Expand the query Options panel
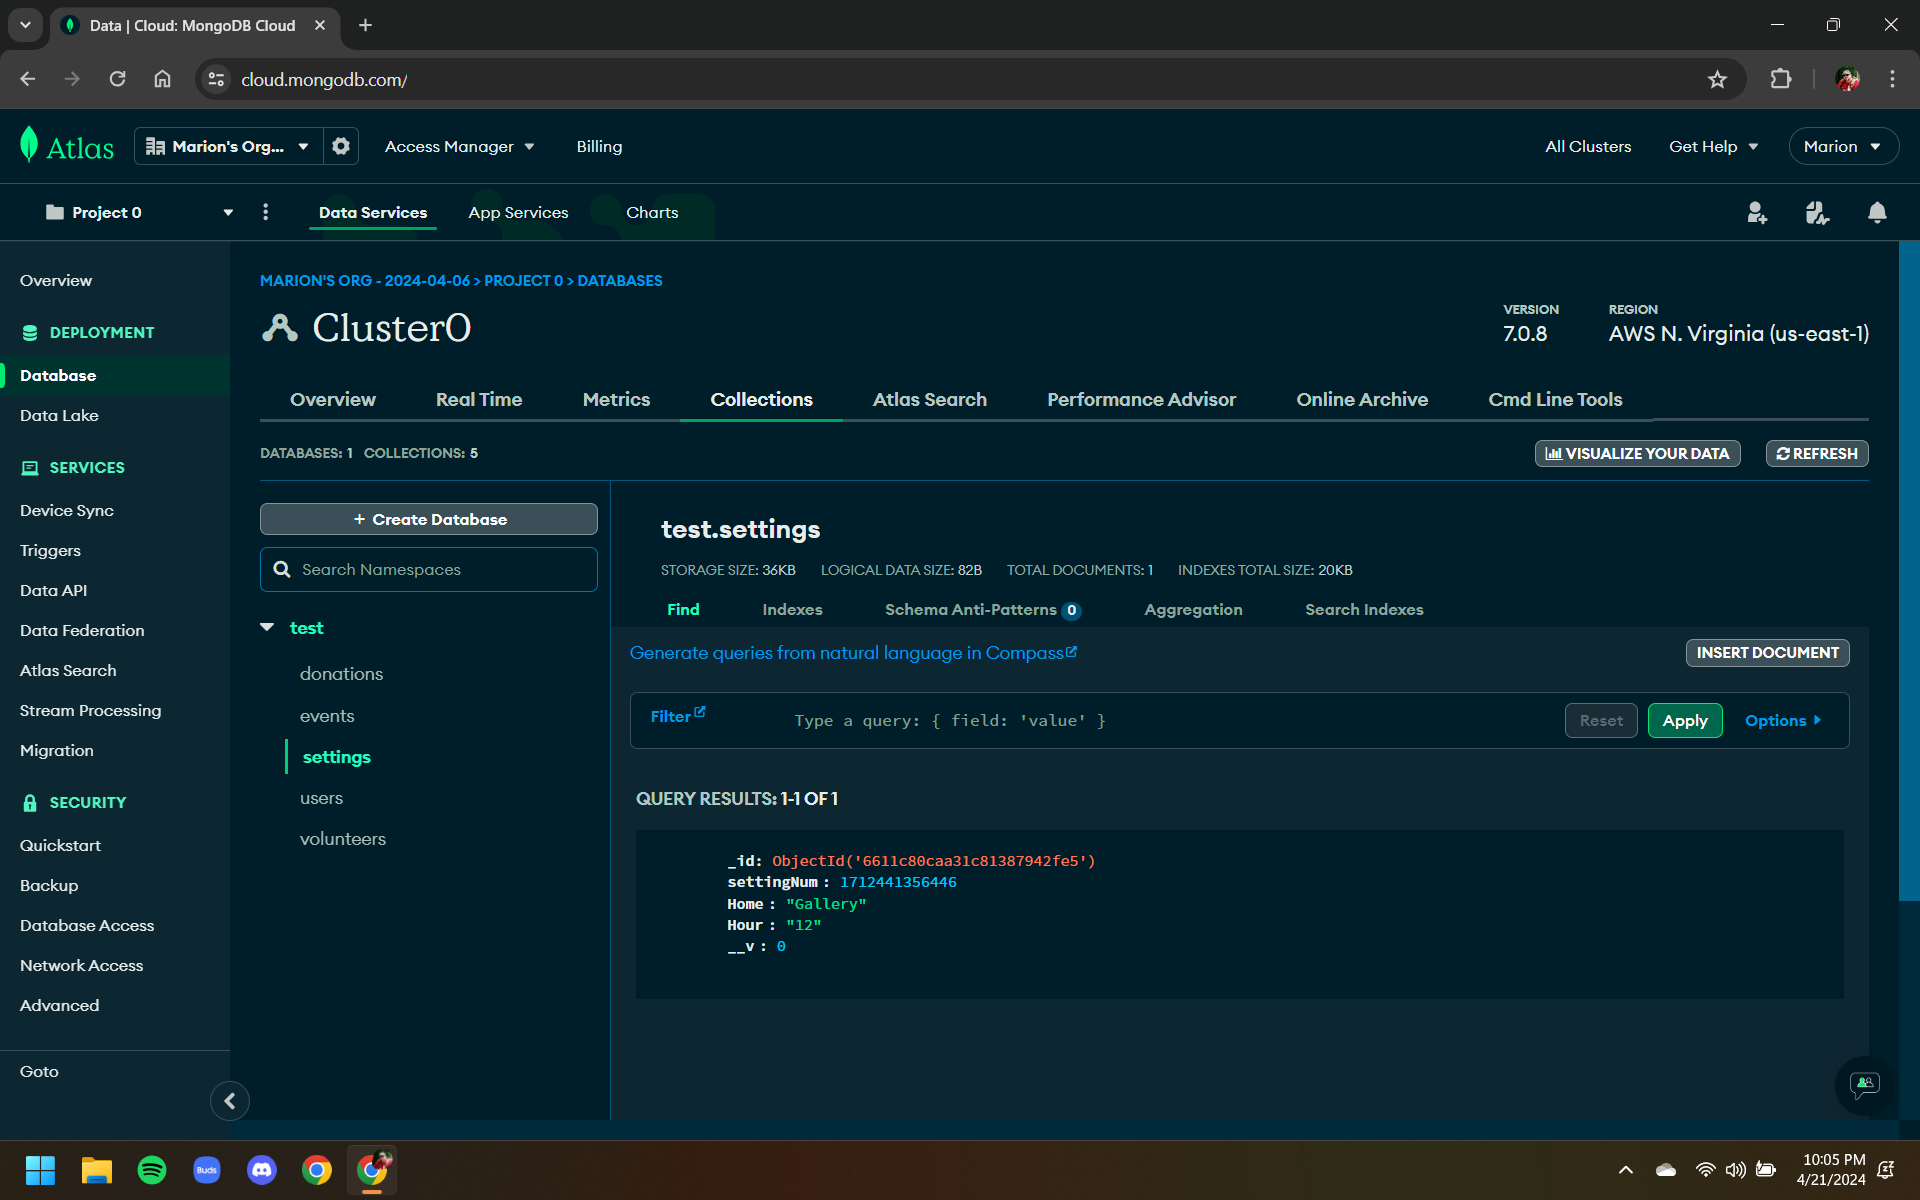 click(1783, 721)
